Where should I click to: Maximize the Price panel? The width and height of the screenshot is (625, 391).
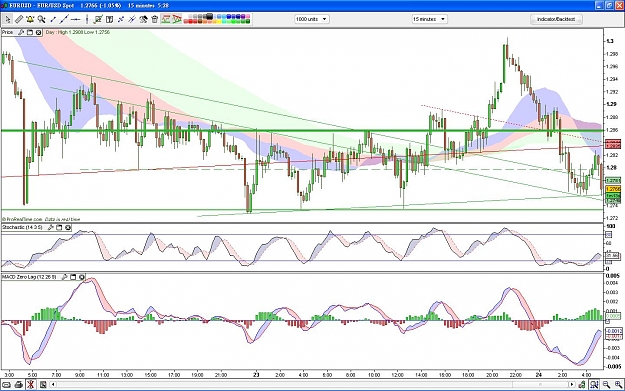pyautogui.click(x=30, y=32)
